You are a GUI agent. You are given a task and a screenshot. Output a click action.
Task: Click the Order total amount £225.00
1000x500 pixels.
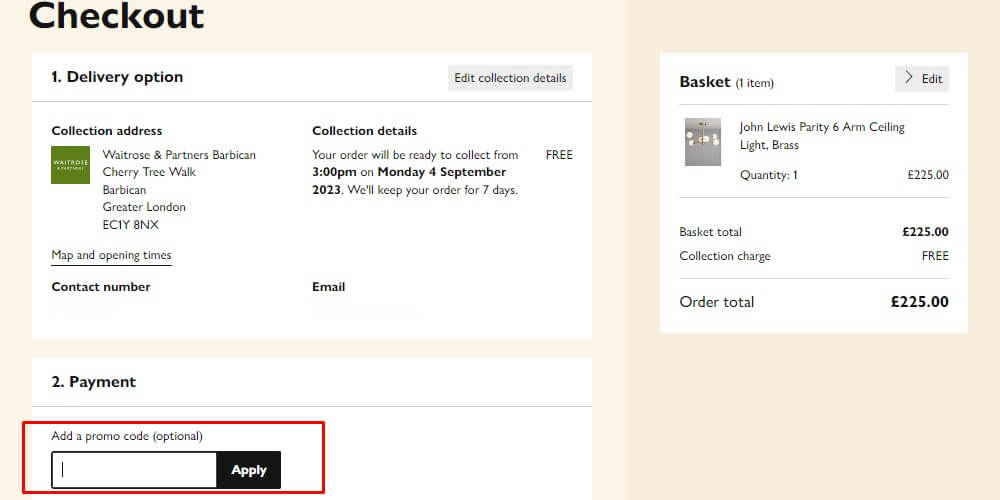[919, 302]
